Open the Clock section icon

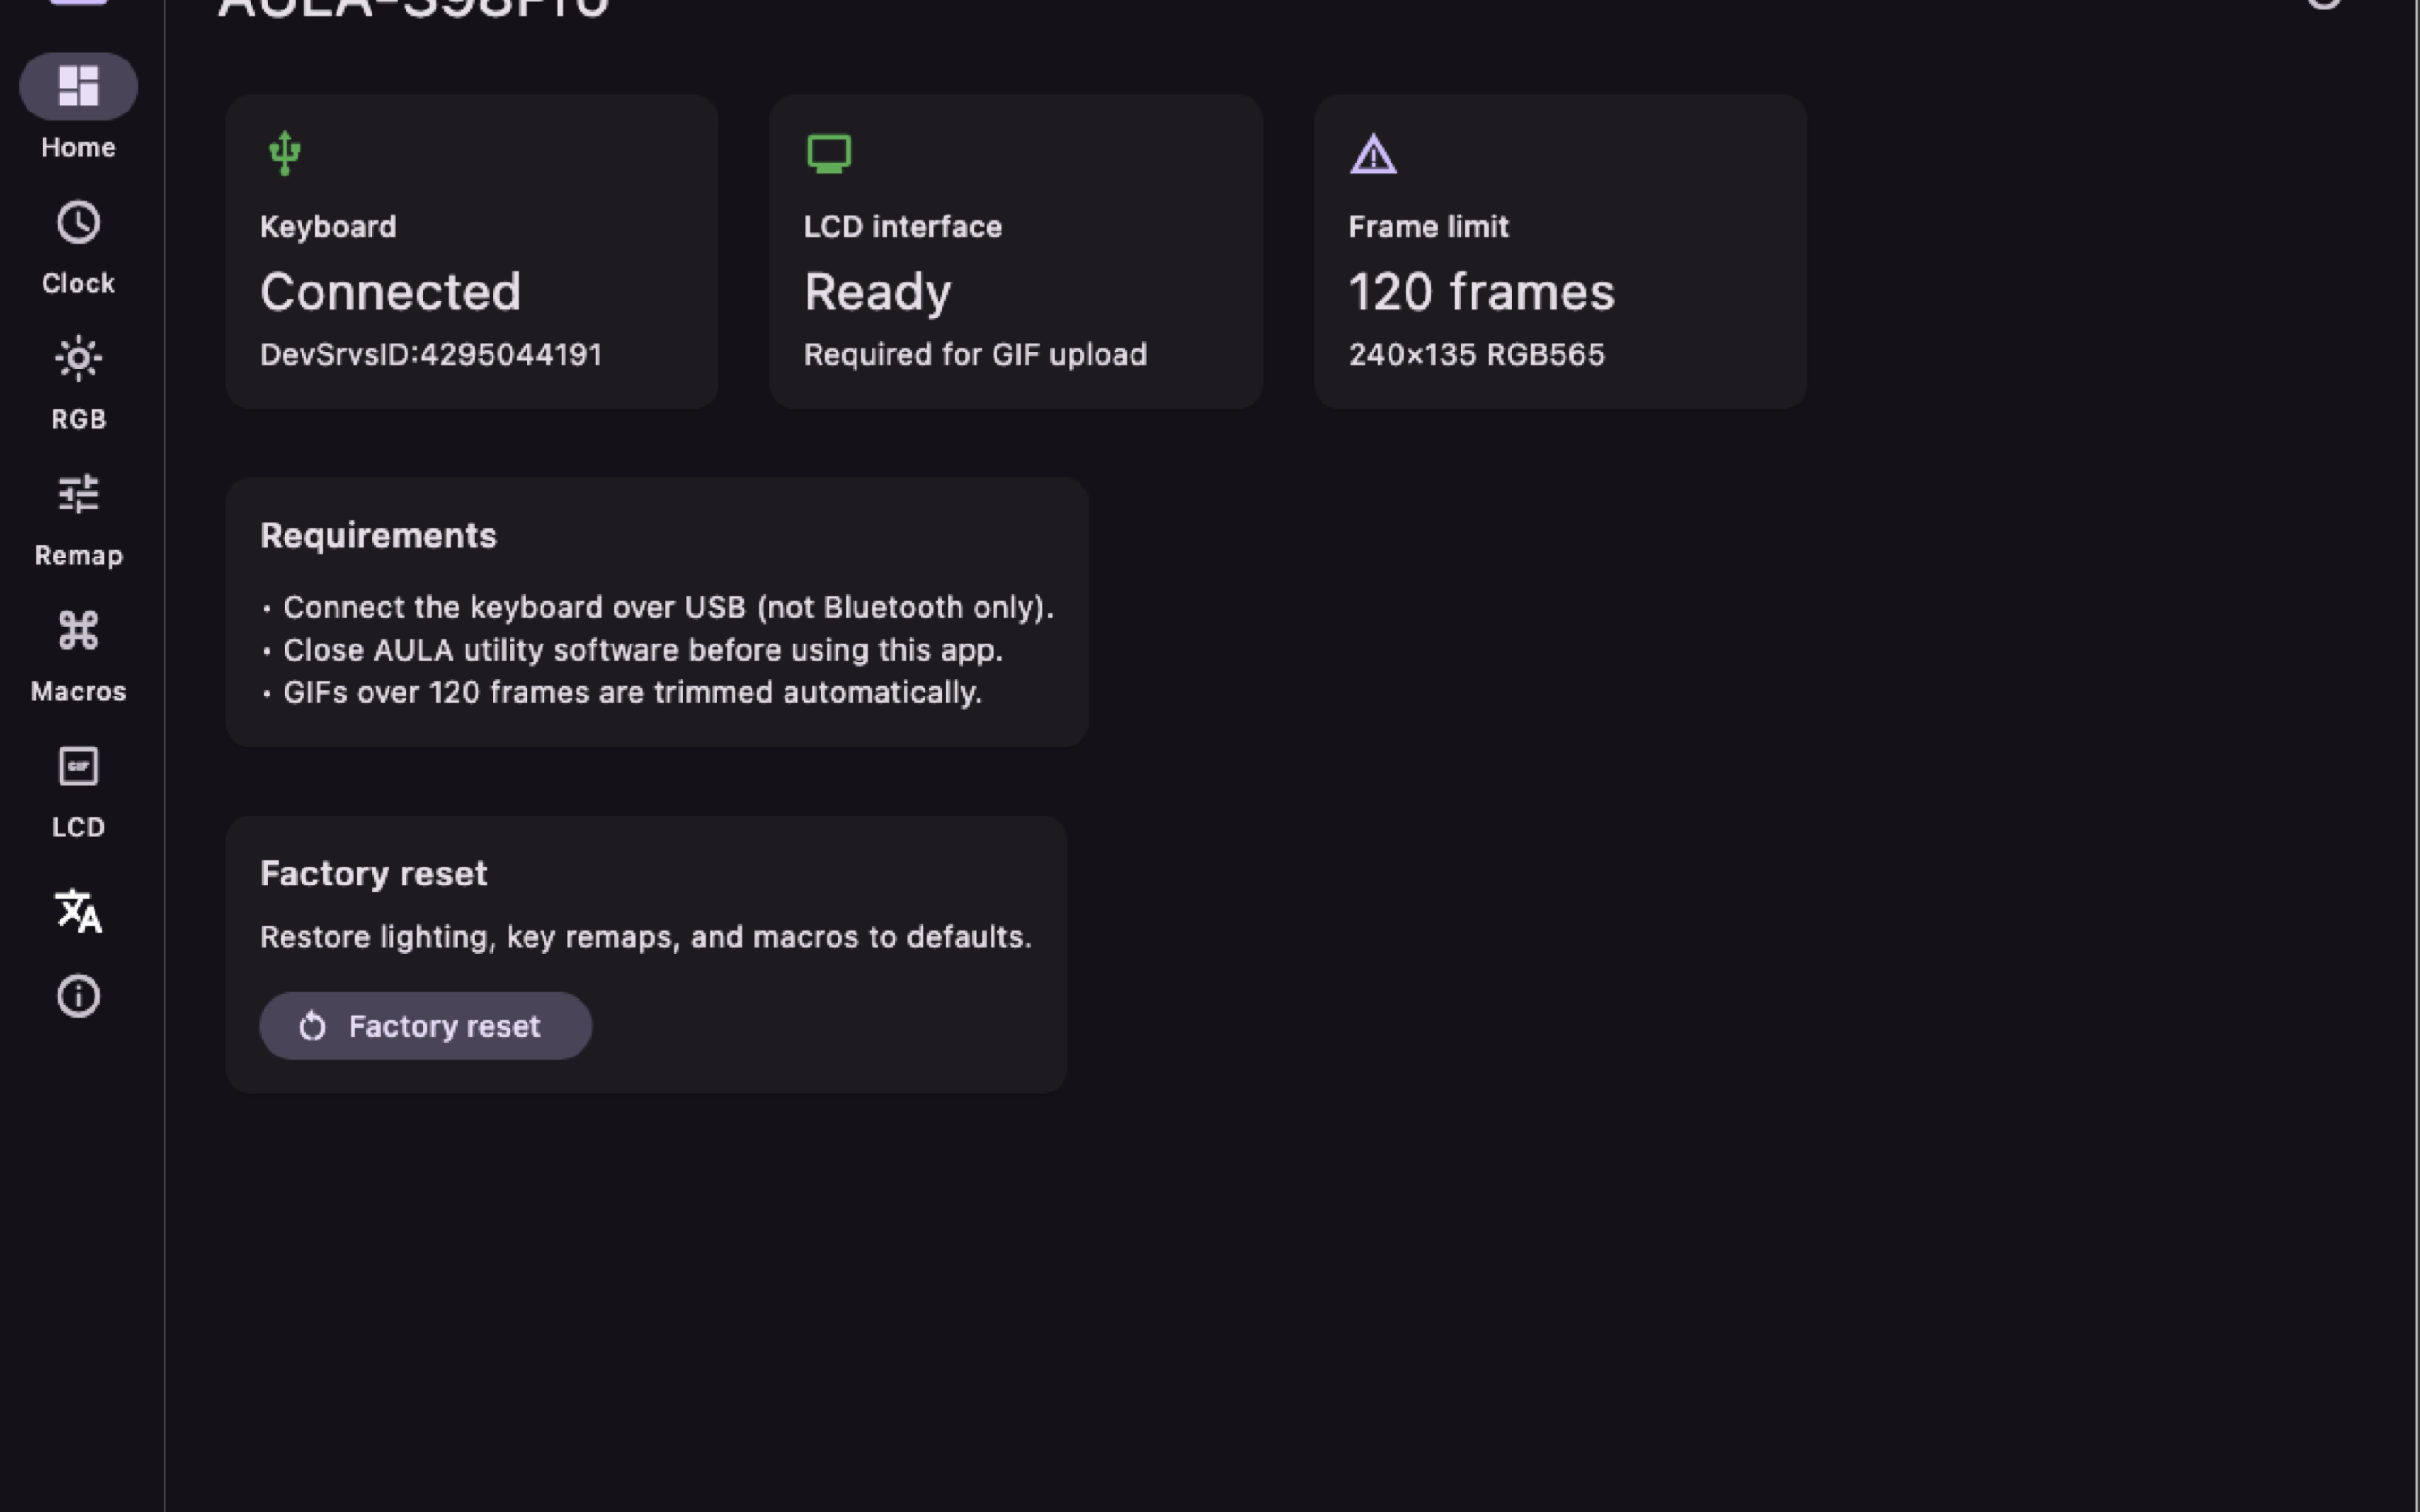[78, 222]
